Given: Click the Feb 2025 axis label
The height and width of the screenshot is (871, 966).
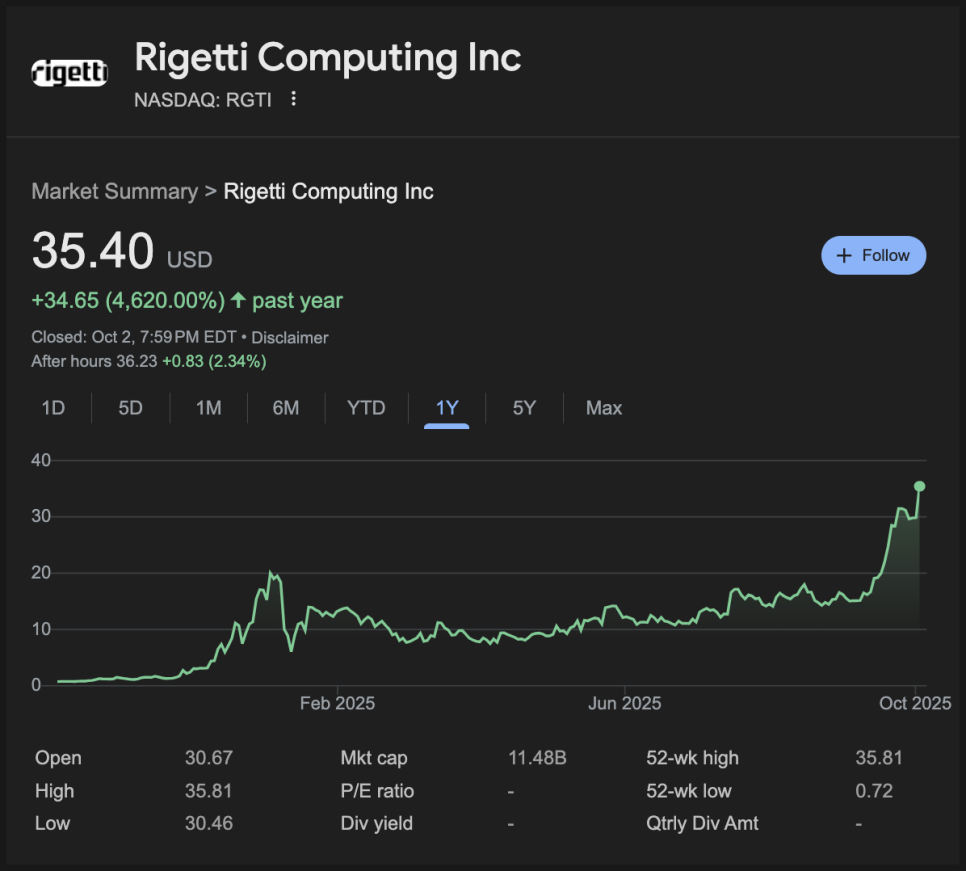Looking at the screenshot, I should coord(338,704).
